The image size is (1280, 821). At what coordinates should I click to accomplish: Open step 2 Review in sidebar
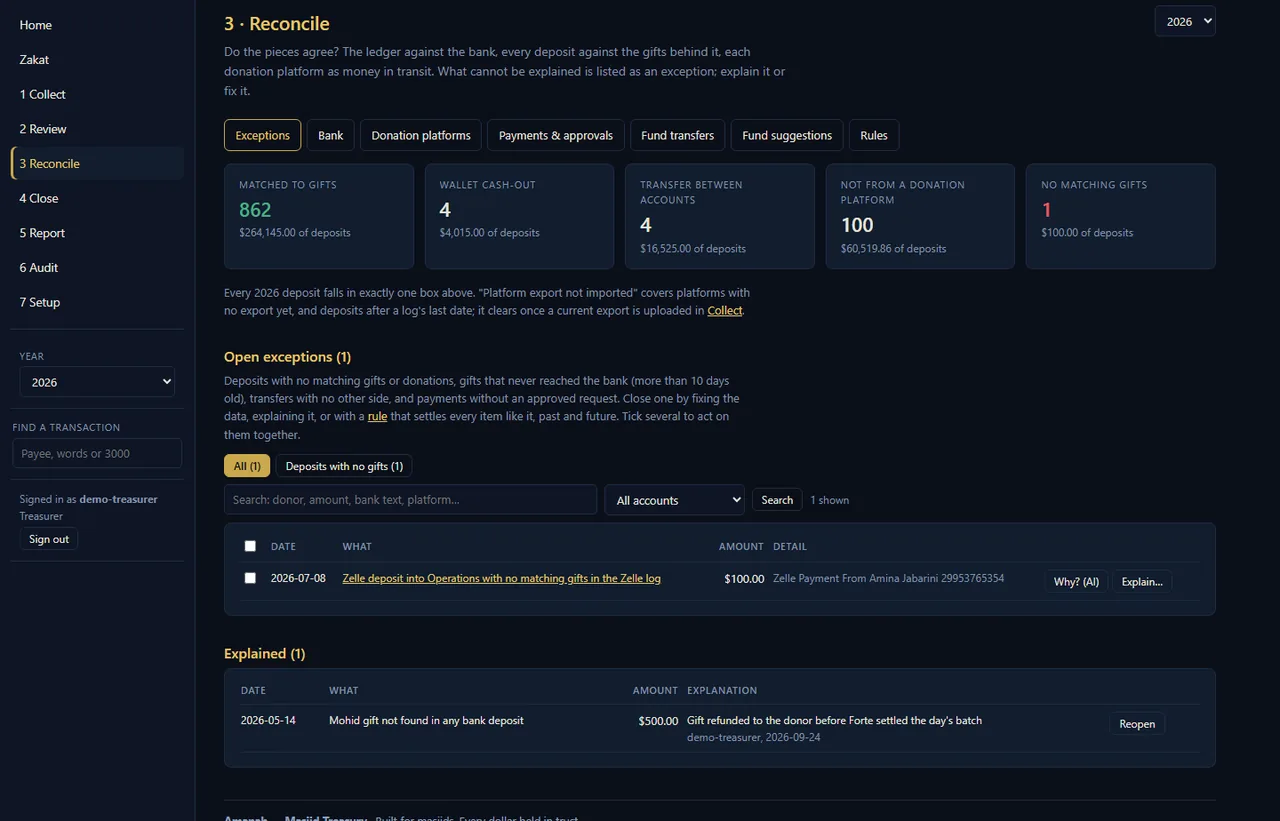[97, 129]
